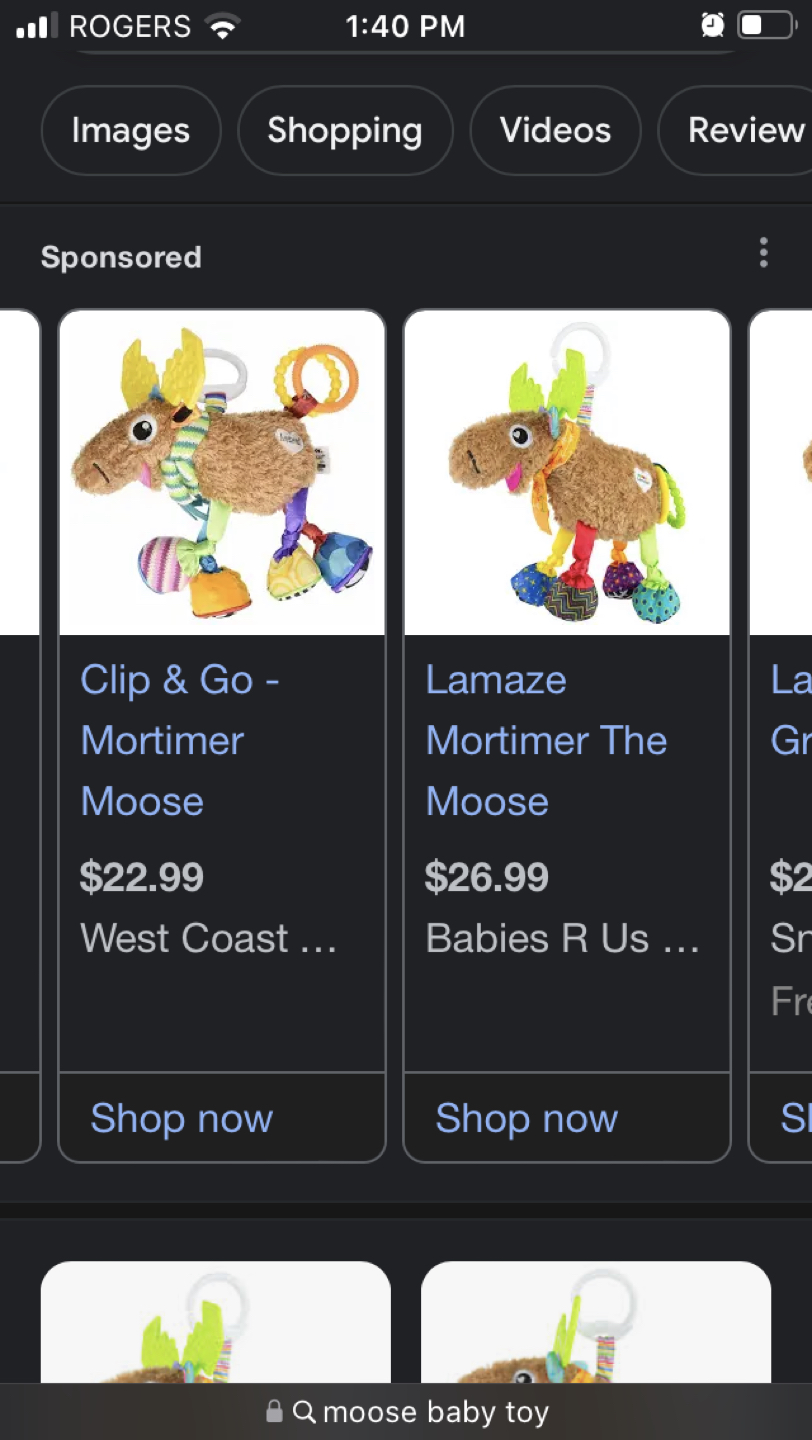Tap the cellular signal bars icon
Image resolution: width=812 pixels, height=1440 pixels.
click(x=37, y=26)
